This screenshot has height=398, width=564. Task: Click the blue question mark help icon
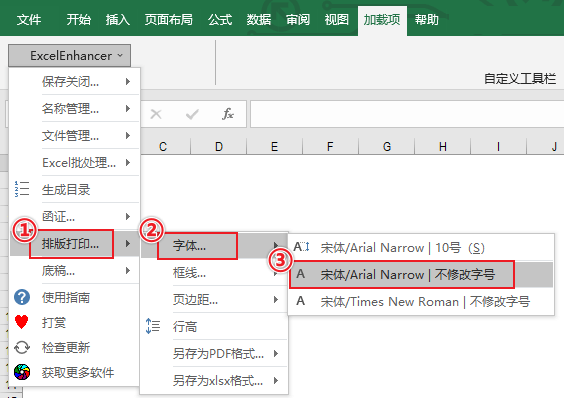22,297
